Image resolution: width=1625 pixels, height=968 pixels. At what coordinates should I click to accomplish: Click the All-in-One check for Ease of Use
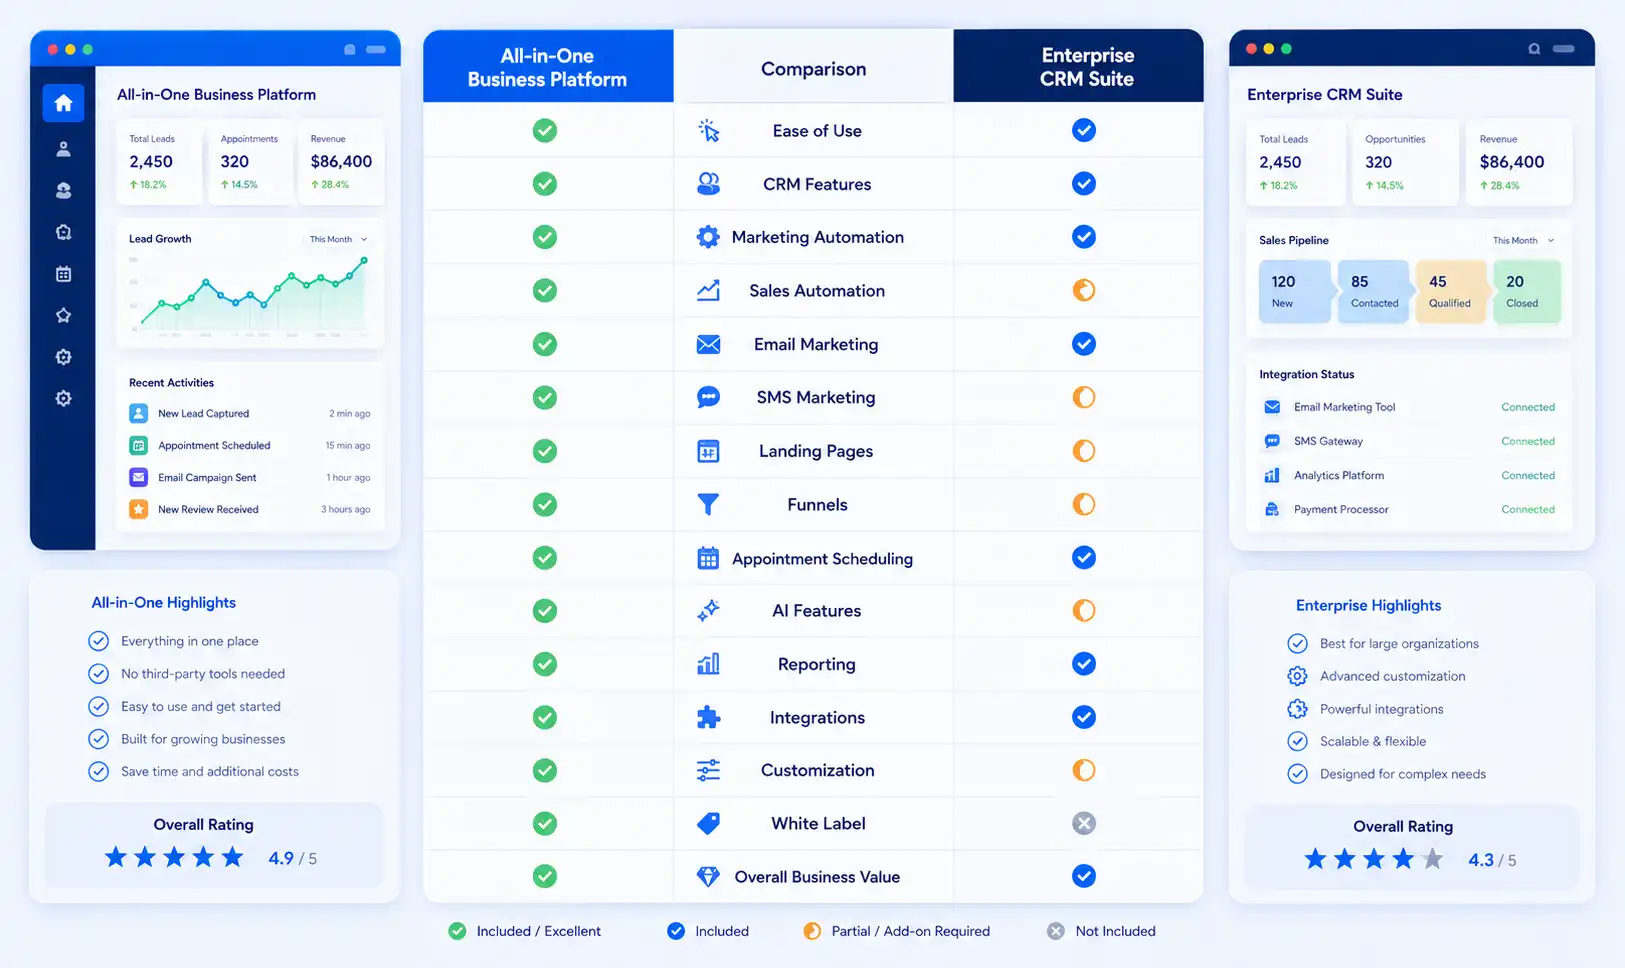coord(545,131)
